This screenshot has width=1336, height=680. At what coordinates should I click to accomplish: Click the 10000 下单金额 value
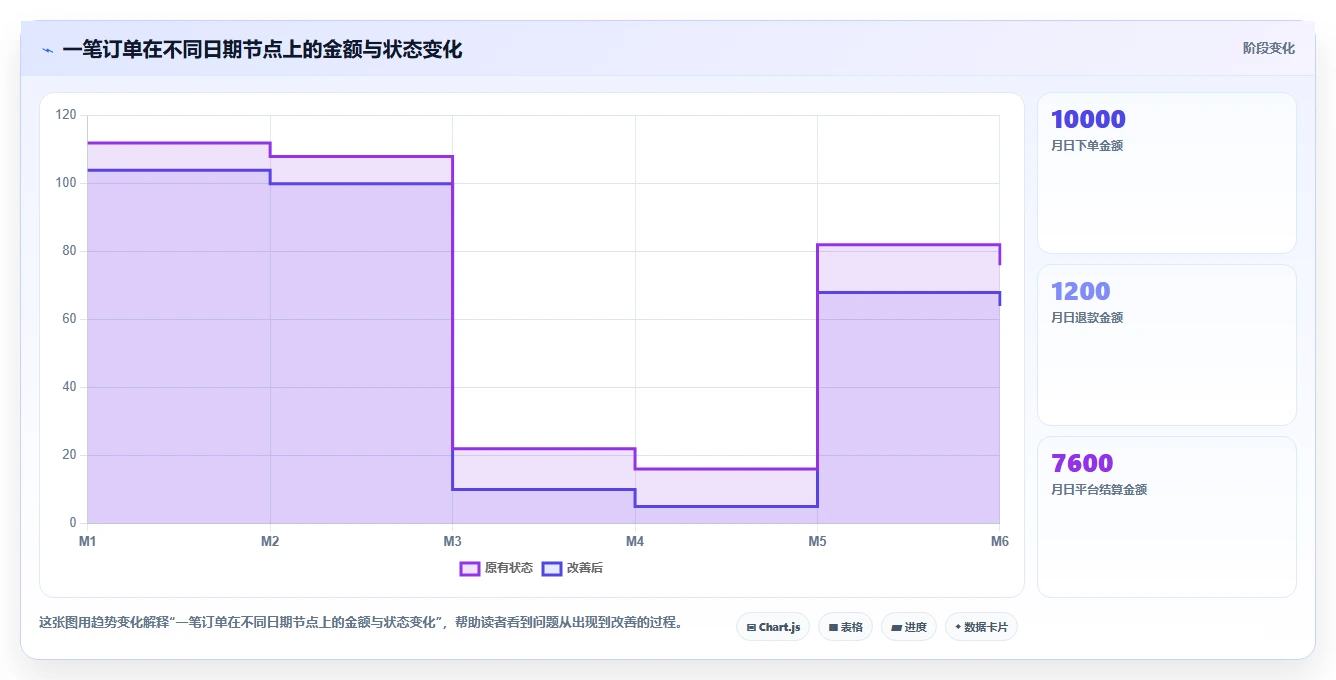coord(1088,119)
